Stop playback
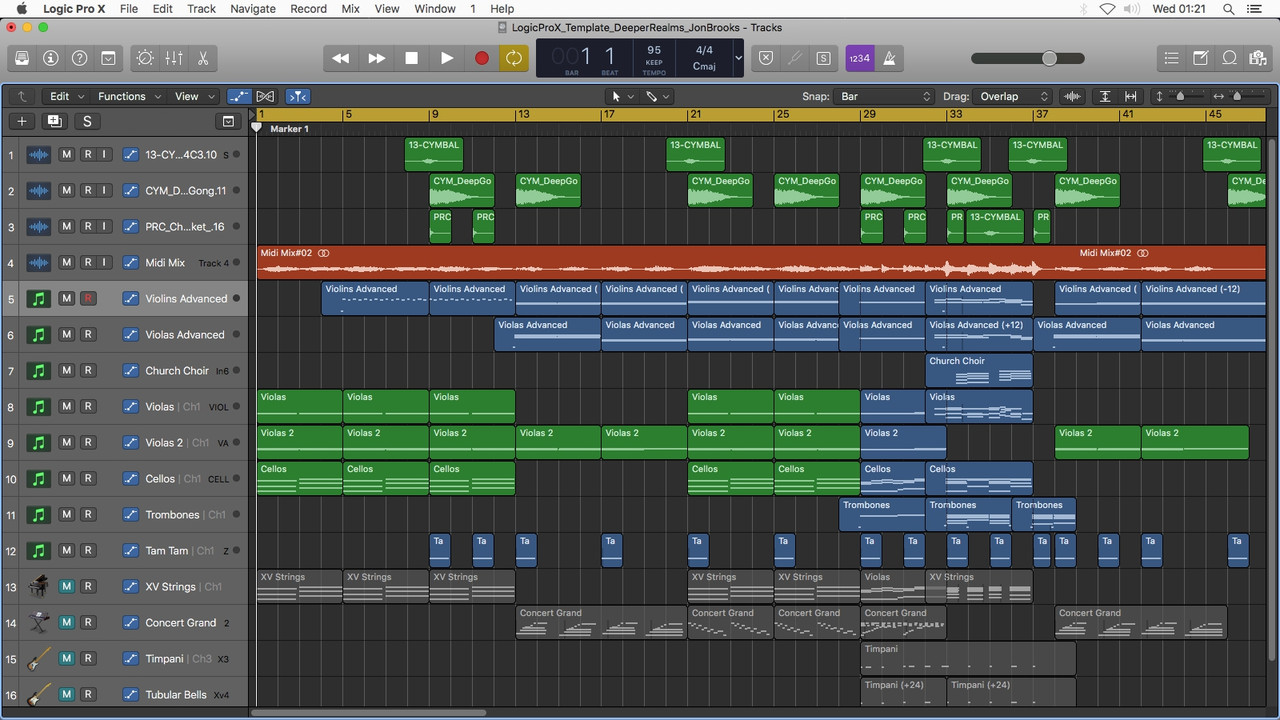The width and height of the screenshot is (1280, 720). coord(411,58)
